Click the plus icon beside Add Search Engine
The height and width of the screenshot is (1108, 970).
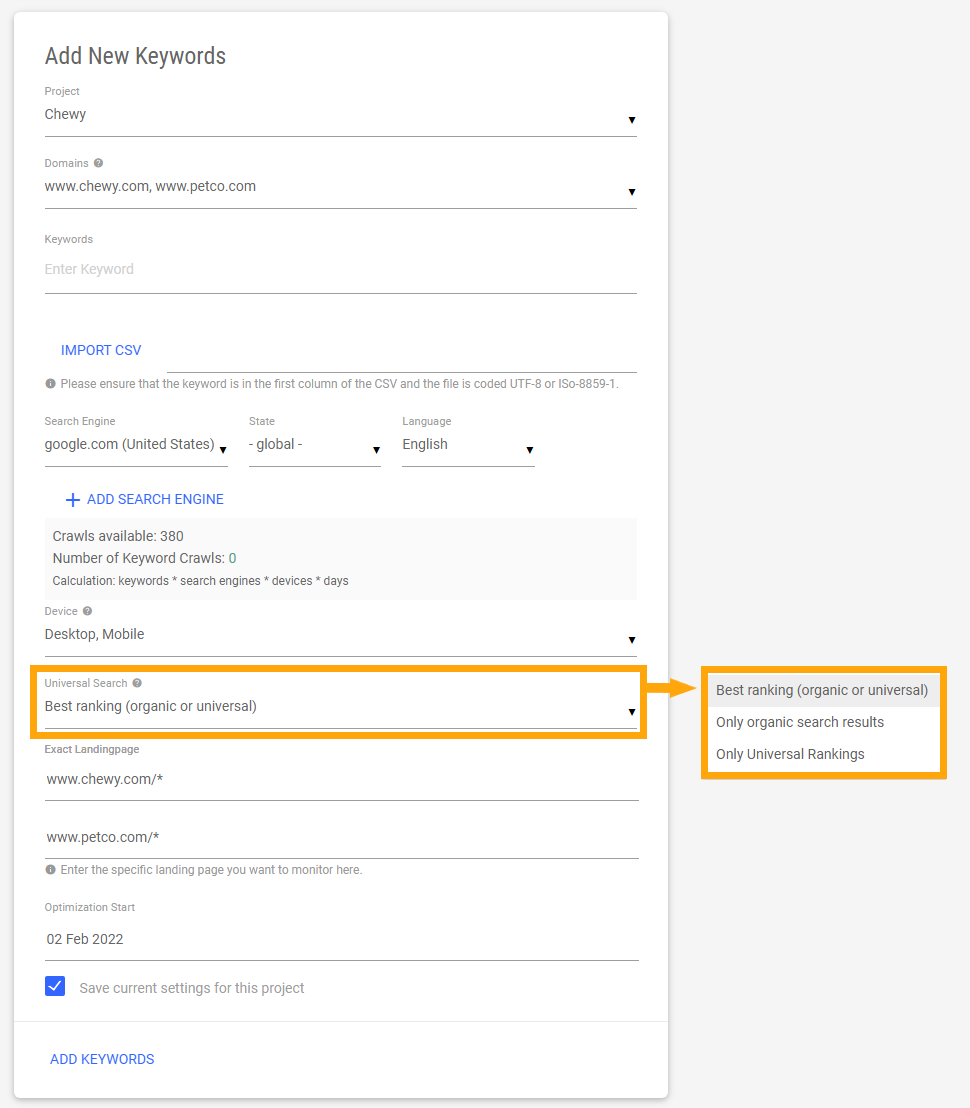click(x=72, y=500)
